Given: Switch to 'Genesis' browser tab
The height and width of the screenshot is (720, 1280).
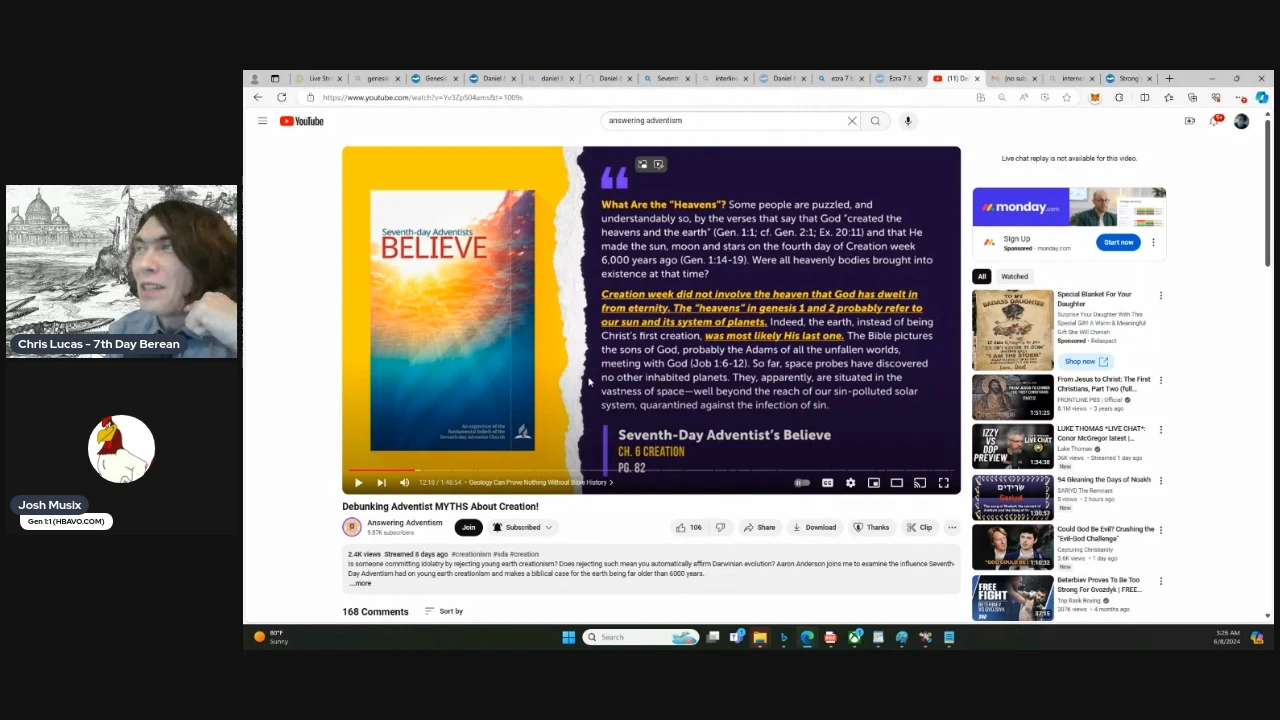Looking at the screenshot, I should point(436,78).
